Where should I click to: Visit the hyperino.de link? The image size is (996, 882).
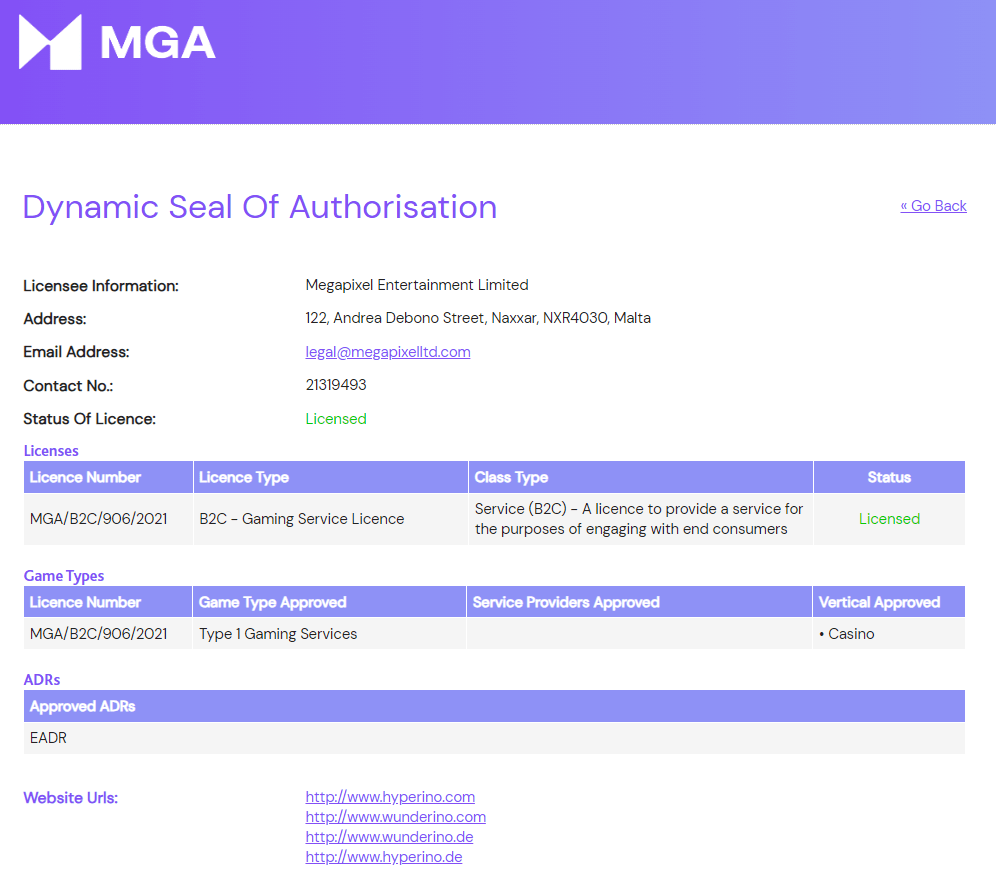coord(384,857)
